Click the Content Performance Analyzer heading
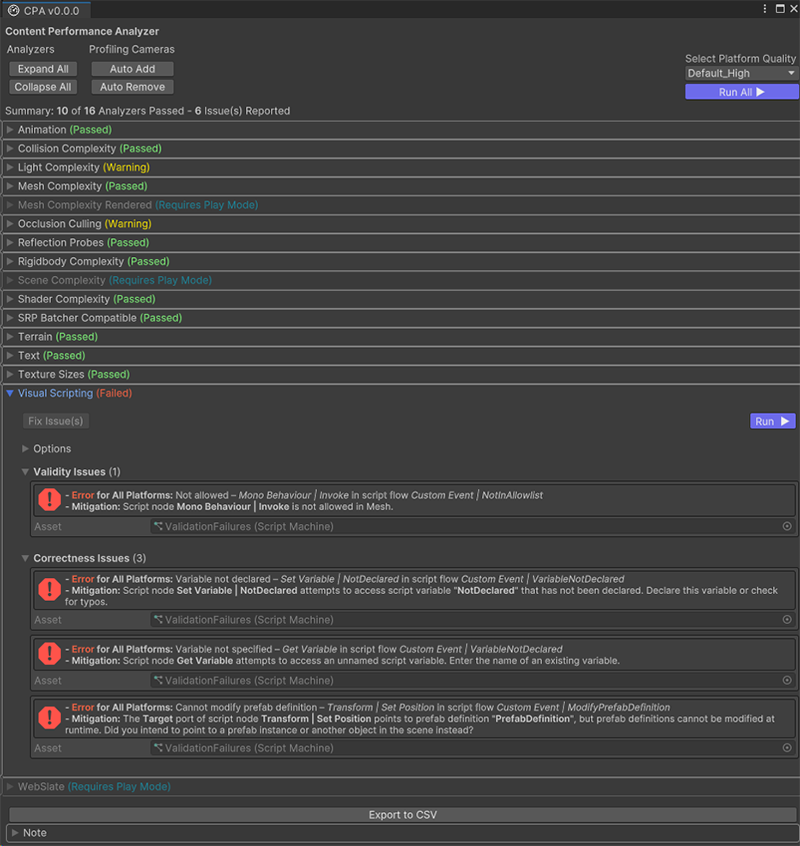The image size is (800, 846). (82, 31)
